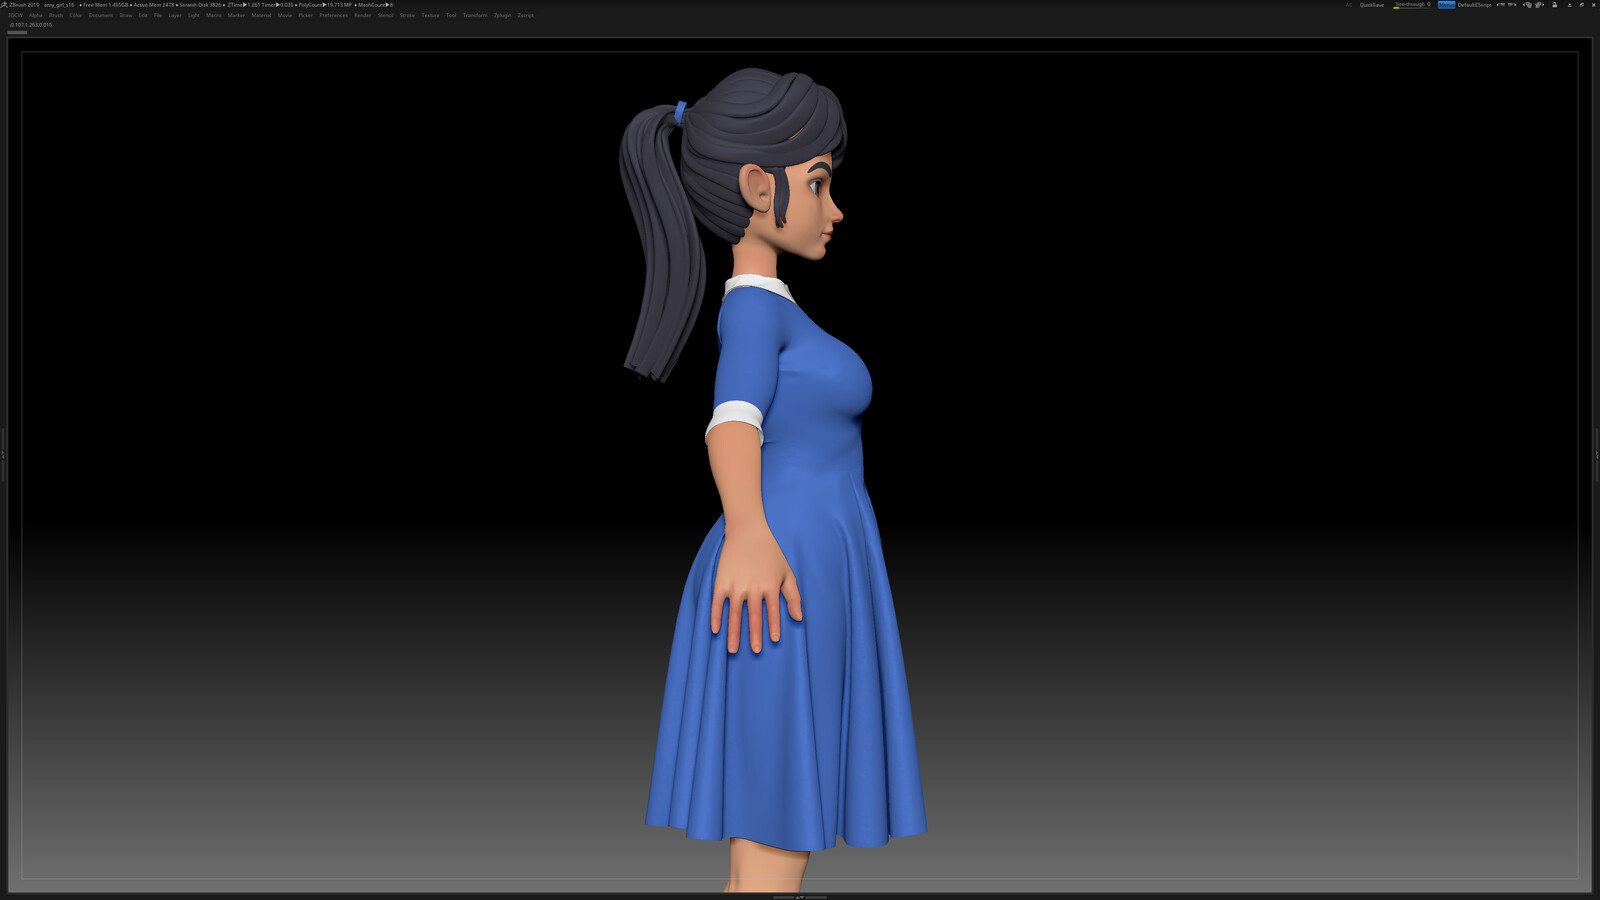Open the Stencil menu
The height and width of the screenshot is (900, 1600).
click(x=386, y=15)
